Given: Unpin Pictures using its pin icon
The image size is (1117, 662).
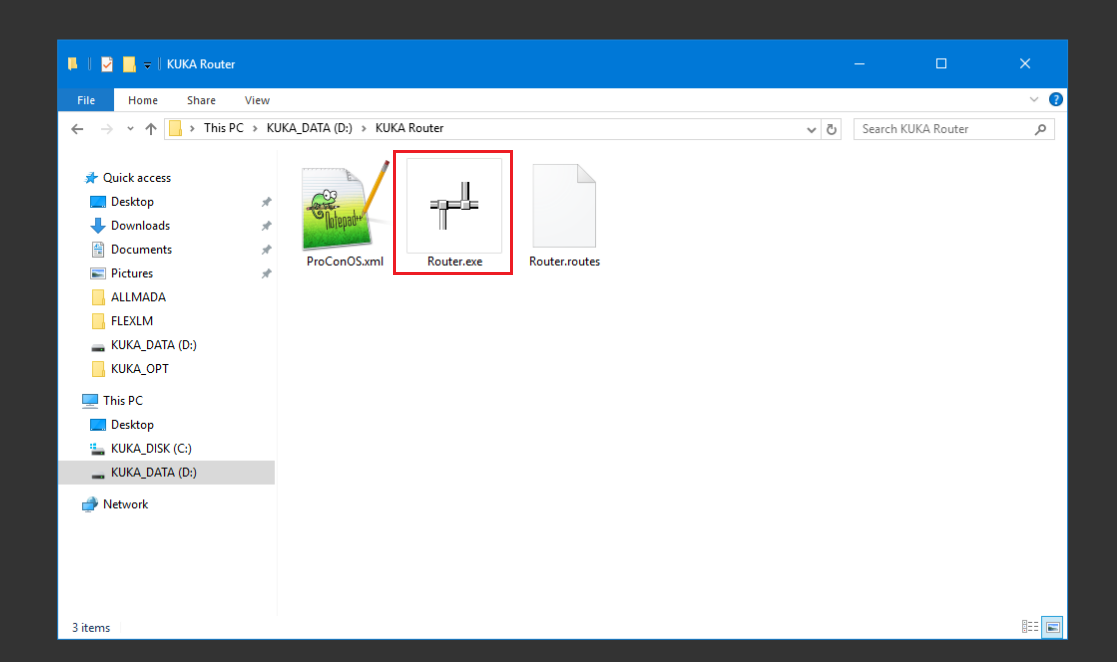Looking at the screenshot, I should (266, 274).
